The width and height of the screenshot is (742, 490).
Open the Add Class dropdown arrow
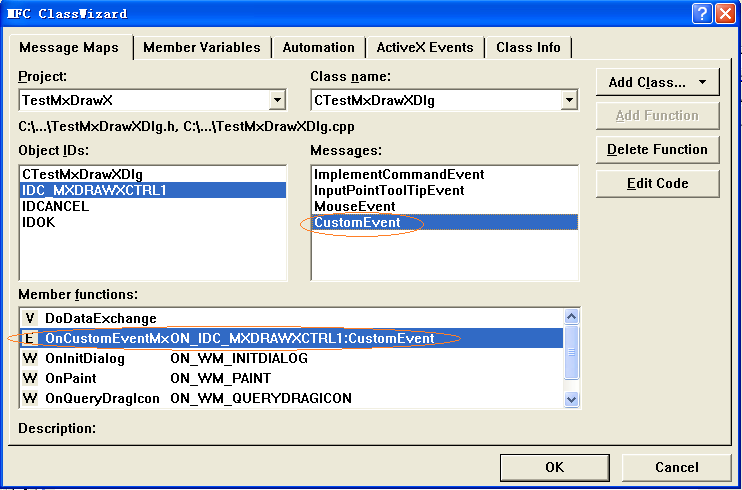click(702, 82)
